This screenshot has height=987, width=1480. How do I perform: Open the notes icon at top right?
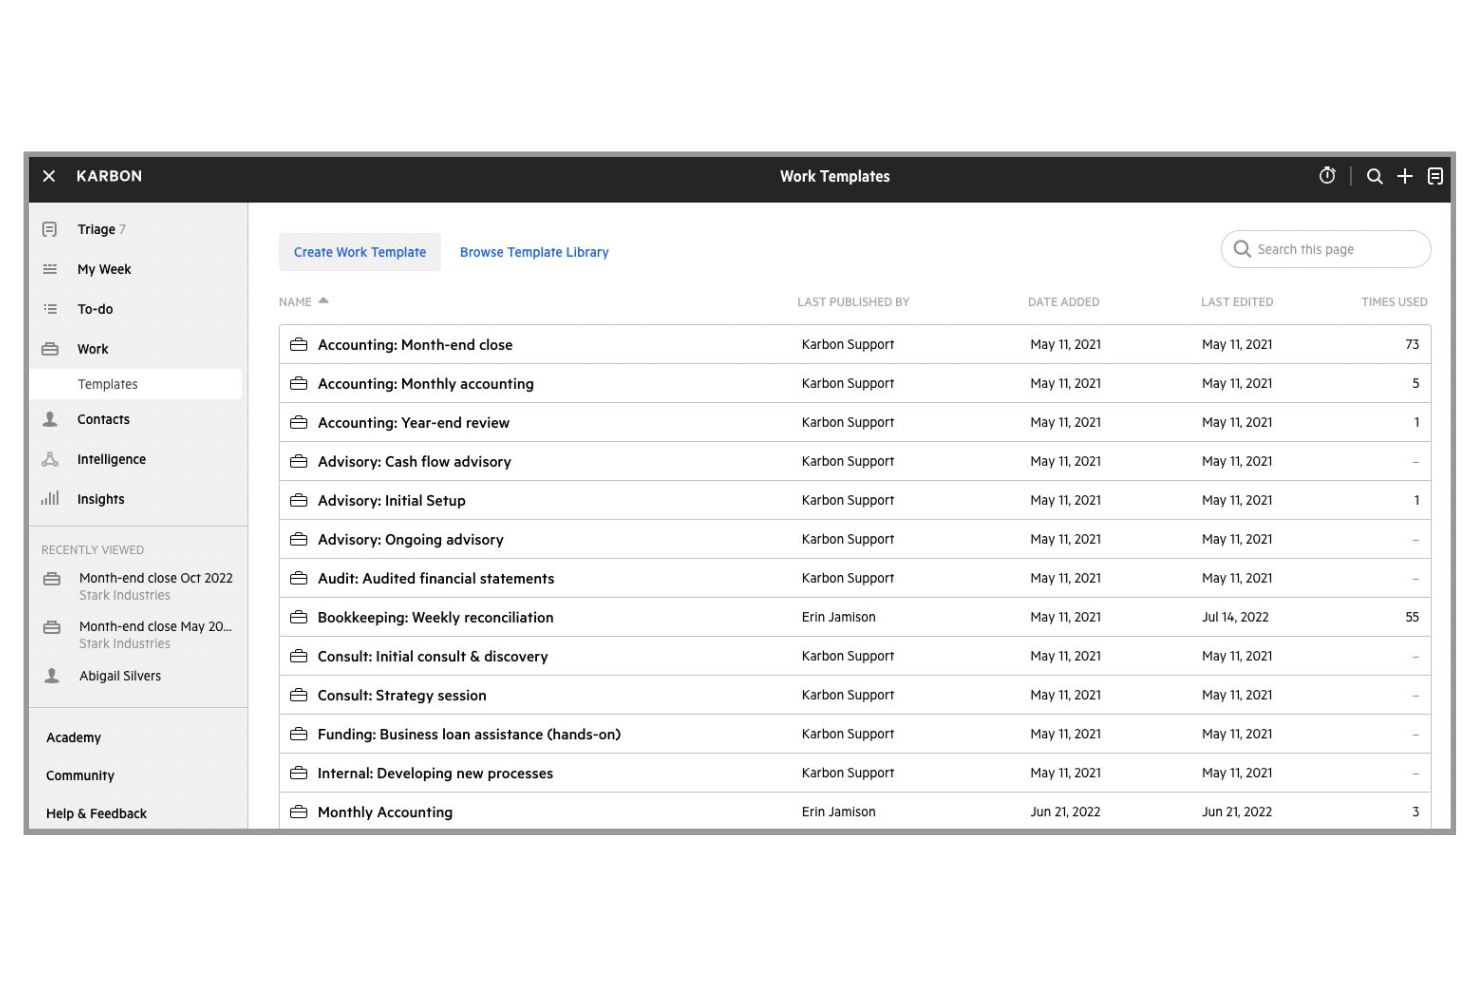pos(1436,176)
